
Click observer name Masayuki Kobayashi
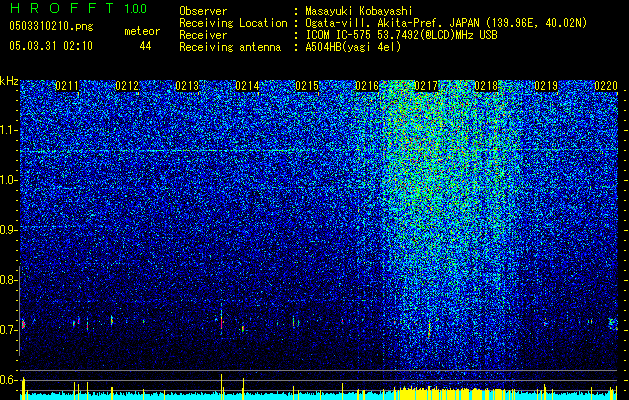(x=359, y=11)
